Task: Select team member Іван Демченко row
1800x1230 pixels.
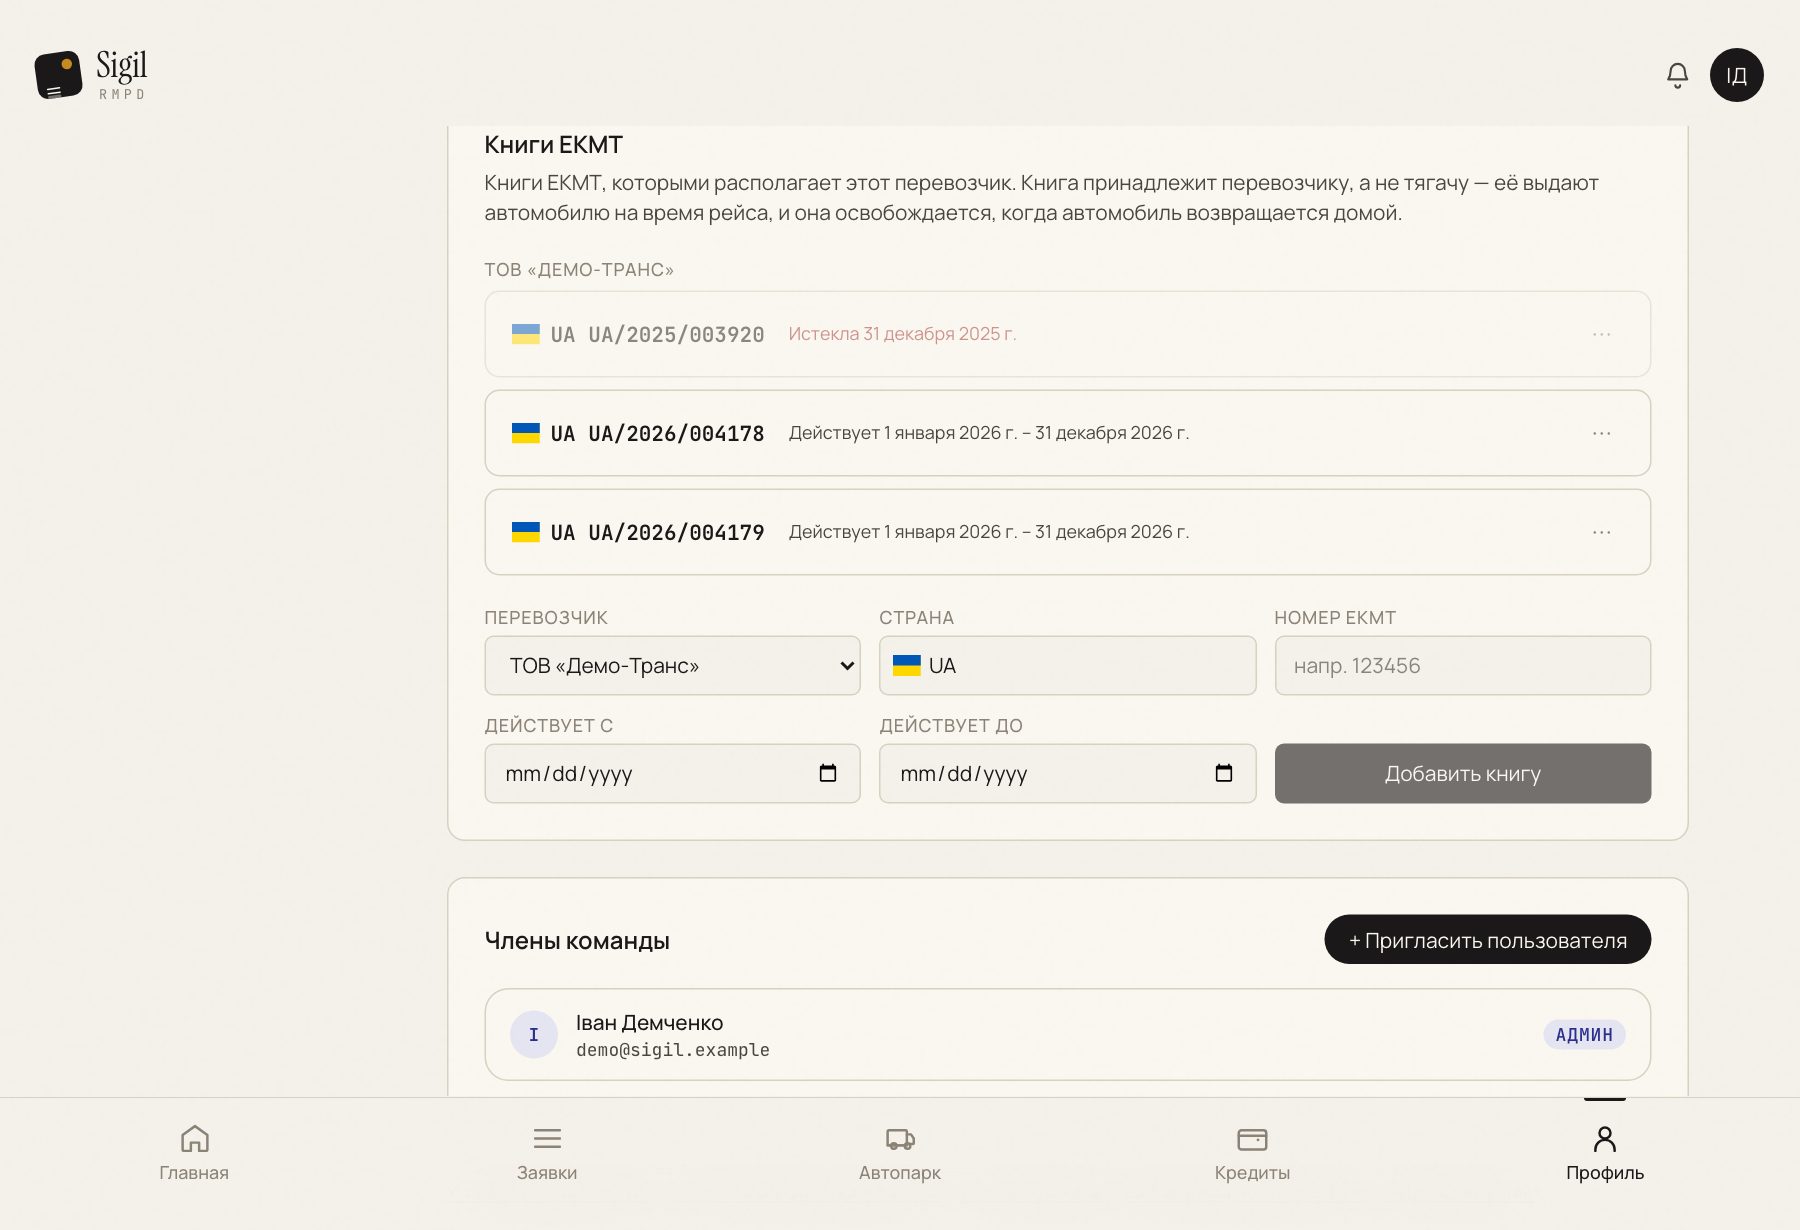Action: tap(1067, 1035)
